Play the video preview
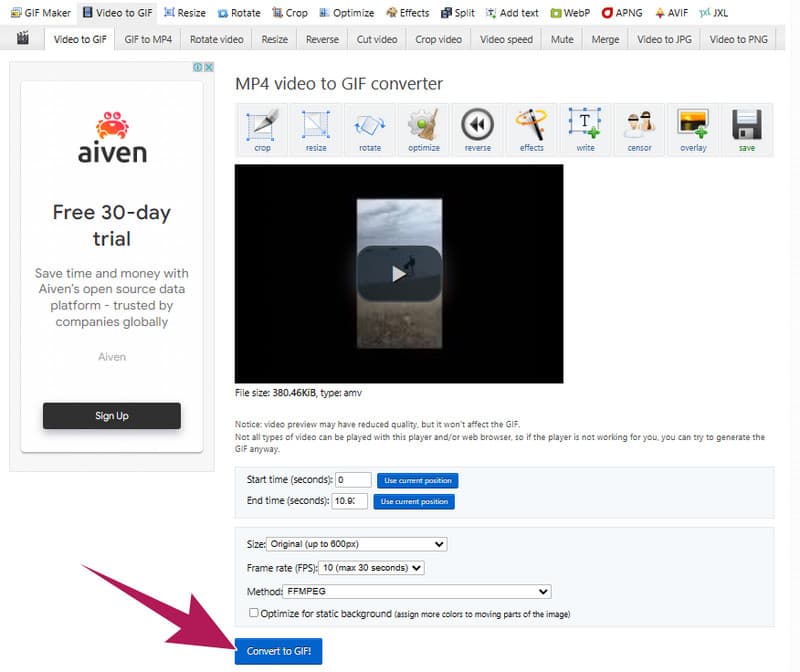Viewport: 800px width, 672px height. [x=399, y=273]
